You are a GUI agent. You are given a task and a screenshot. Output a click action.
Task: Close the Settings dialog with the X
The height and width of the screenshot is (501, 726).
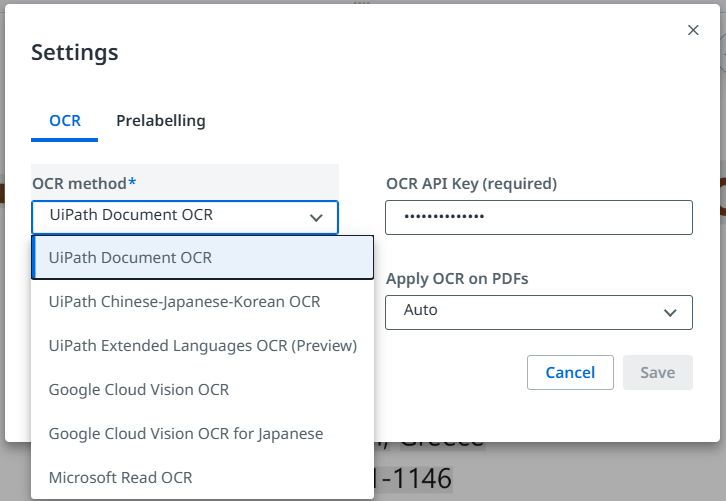pos(693,30)
